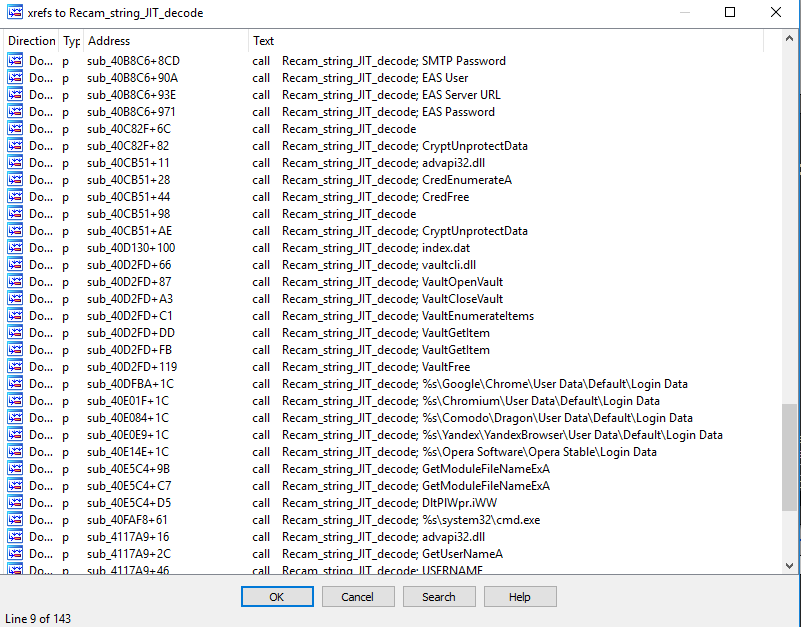This screenshot has width=801, height=627.
Task: Confirm selection with the OK button
Action: coord(277,596)
